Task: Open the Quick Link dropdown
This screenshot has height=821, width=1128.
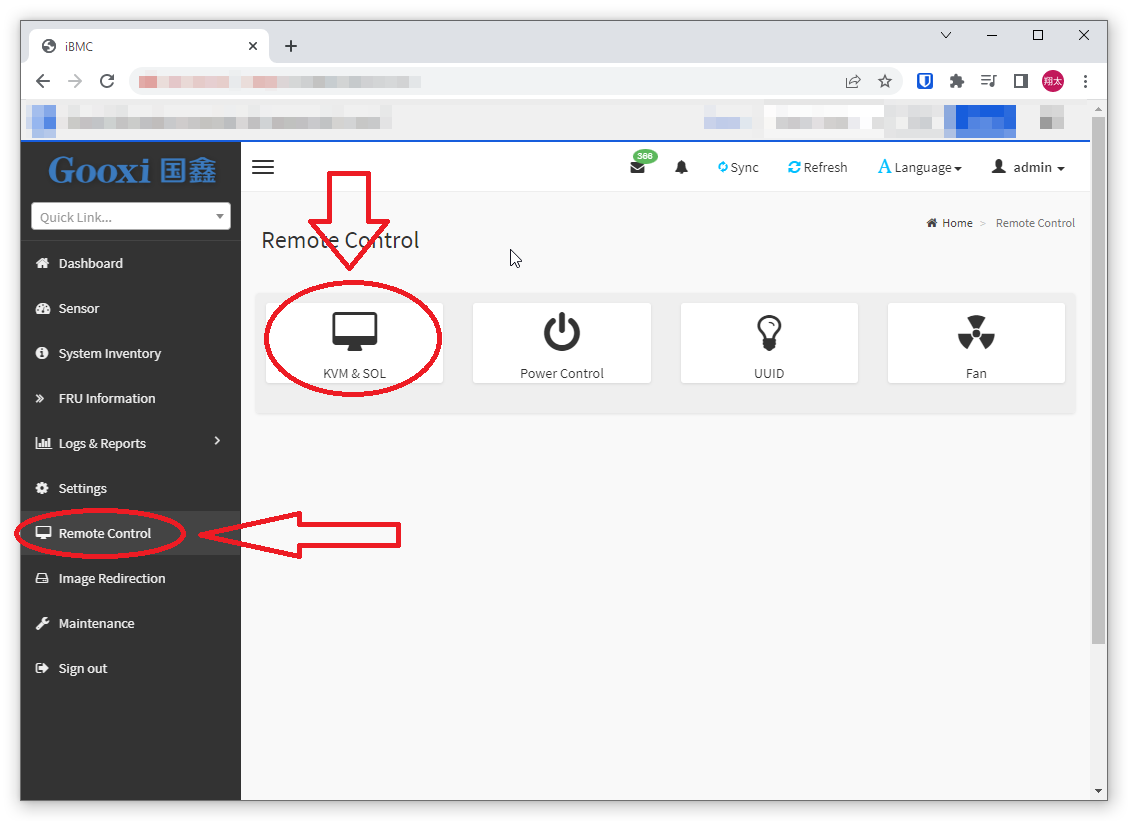Action: [131, 217]
